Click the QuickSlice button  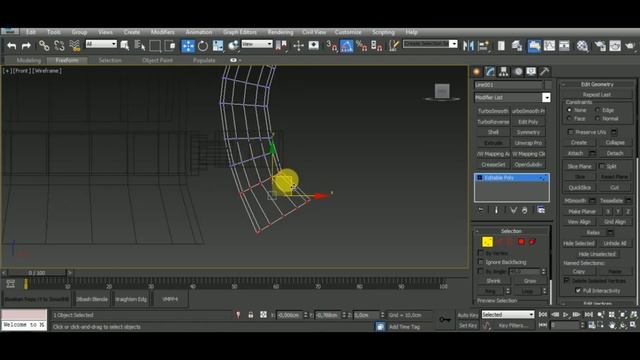(580, 187)
